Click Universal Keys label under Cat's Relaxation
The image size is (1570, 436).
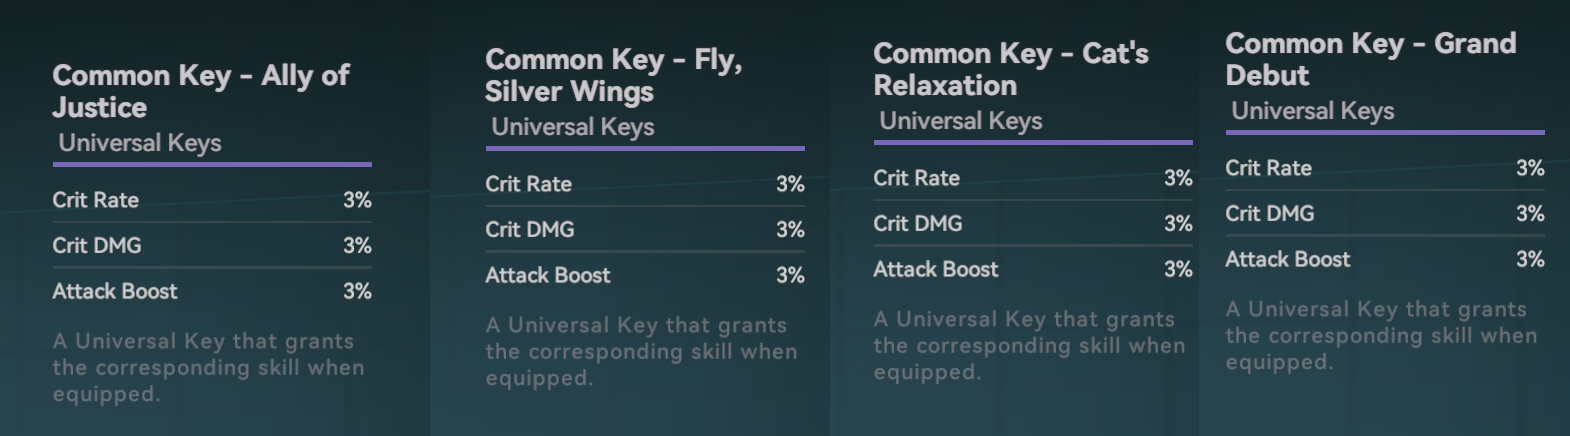(961, 121)
